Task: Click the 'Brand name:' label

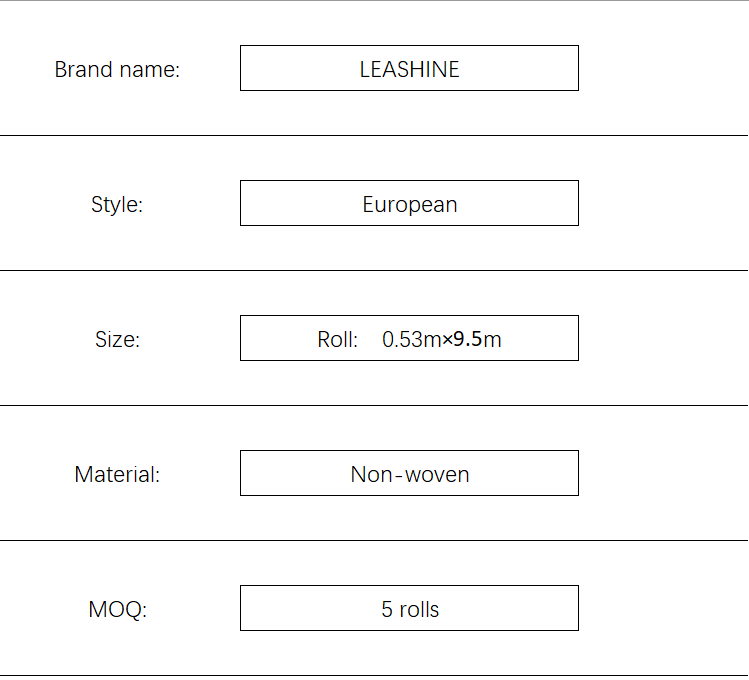Action: (x=117, y=69)
